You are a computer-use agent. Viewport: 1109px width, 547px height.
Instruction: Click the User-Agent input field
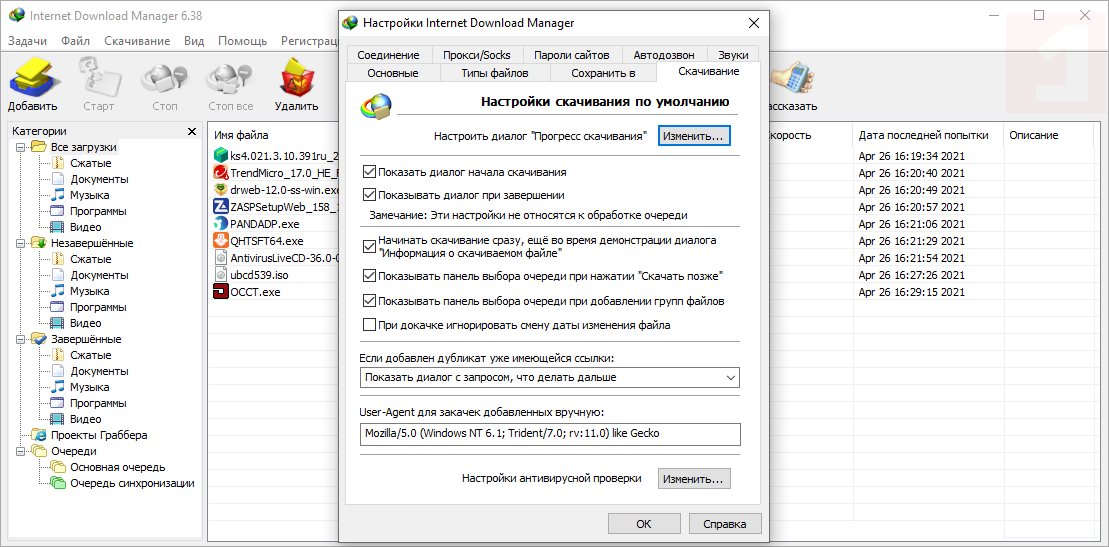click(x=550, y=433)
